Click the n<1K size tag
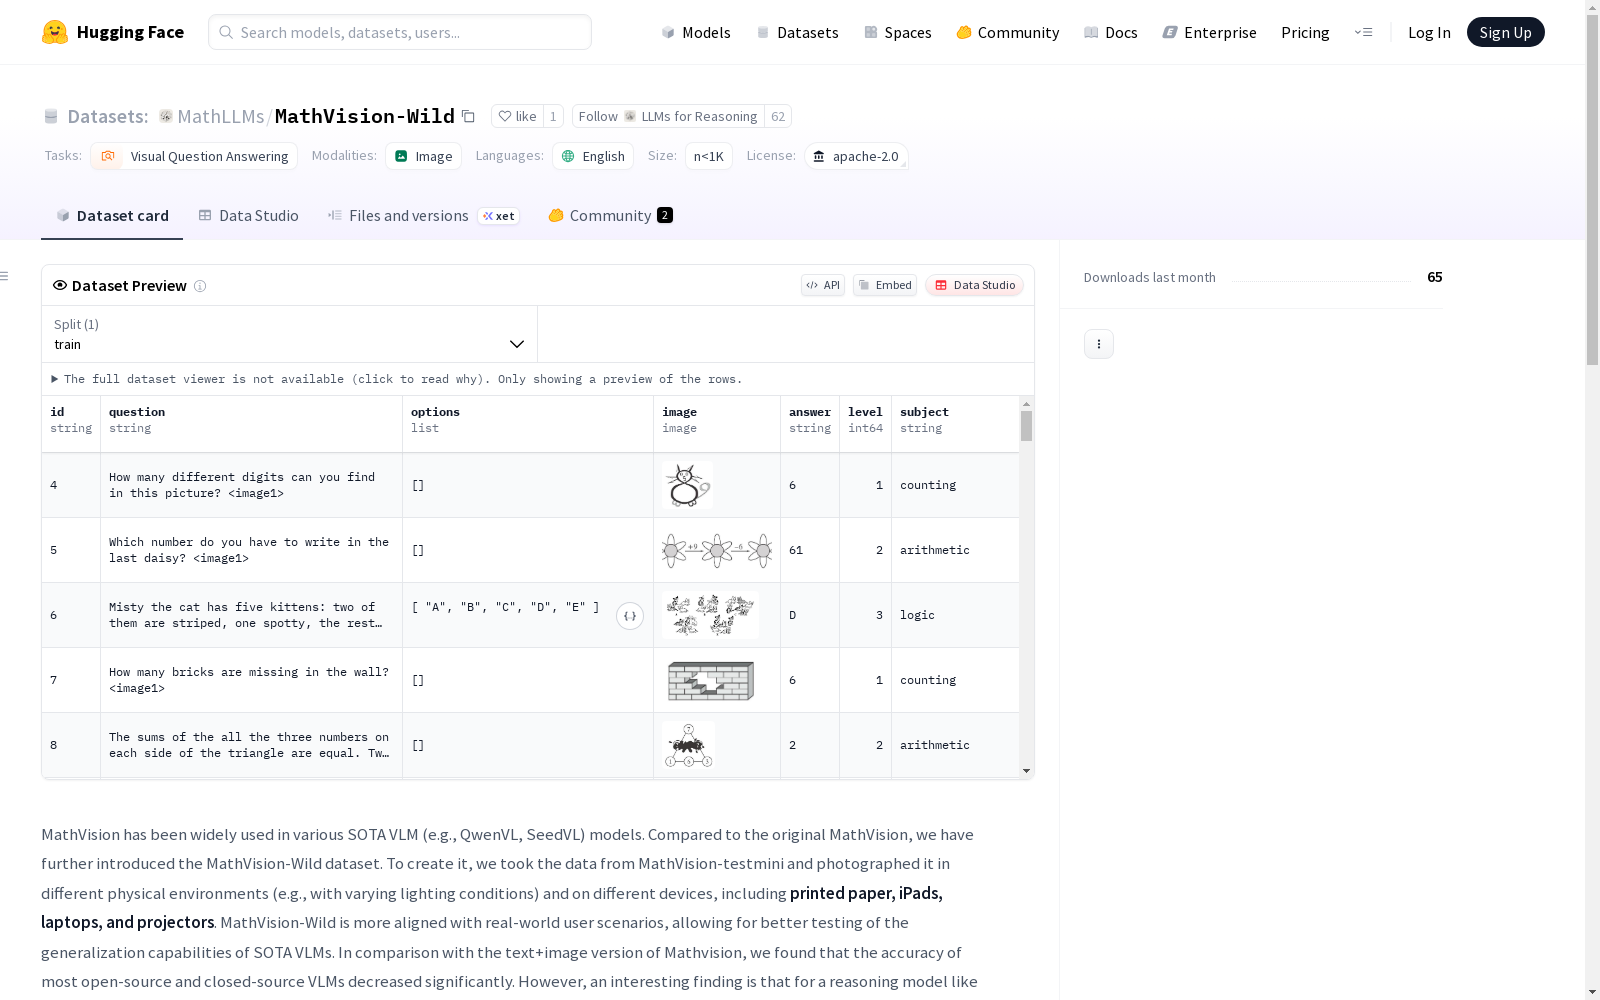Screen dimensions: 1600x1000 [709, 156]
